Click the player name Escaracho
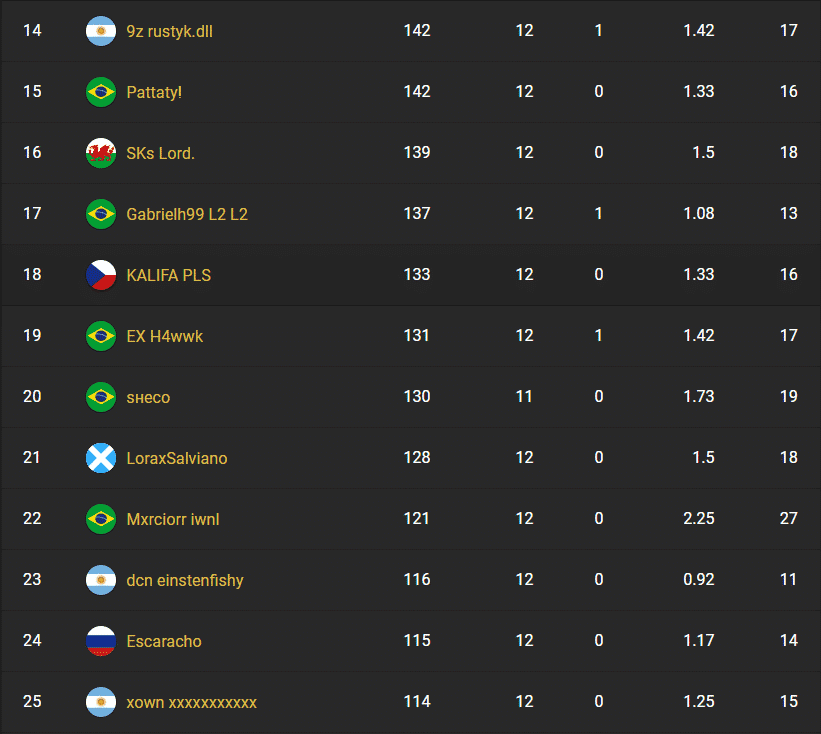Screen dimensions: 821x734 (x=163, y=641)
